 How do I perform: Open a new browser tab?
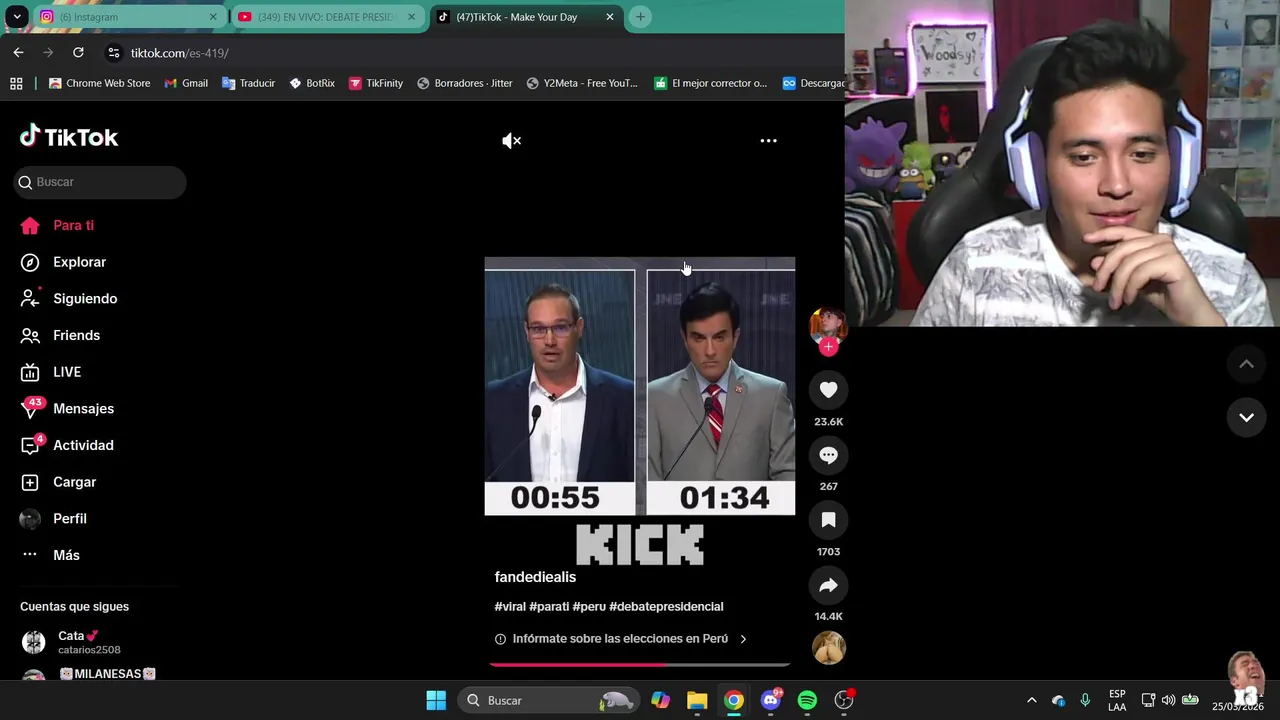point(640,17)
